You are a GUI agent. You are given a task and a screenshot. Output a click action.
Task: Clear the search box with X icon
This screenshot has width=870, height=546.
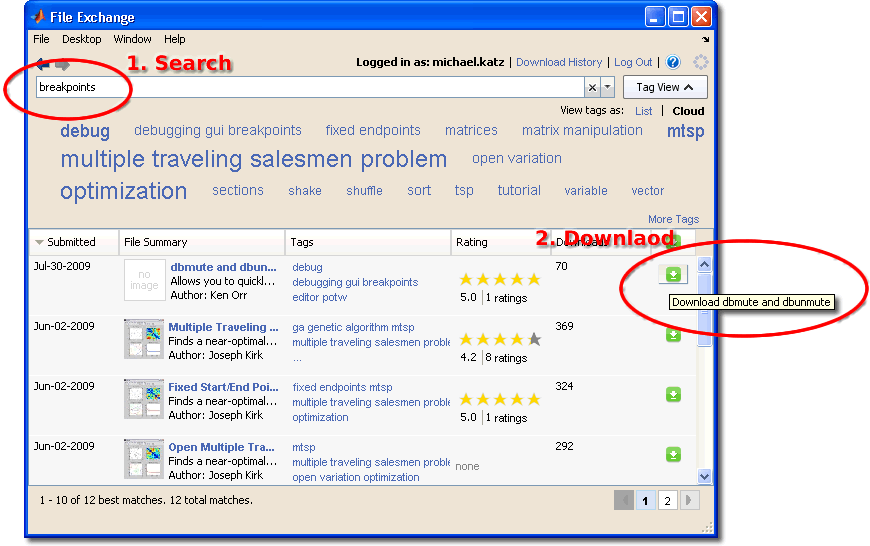[x=592, y=88]
